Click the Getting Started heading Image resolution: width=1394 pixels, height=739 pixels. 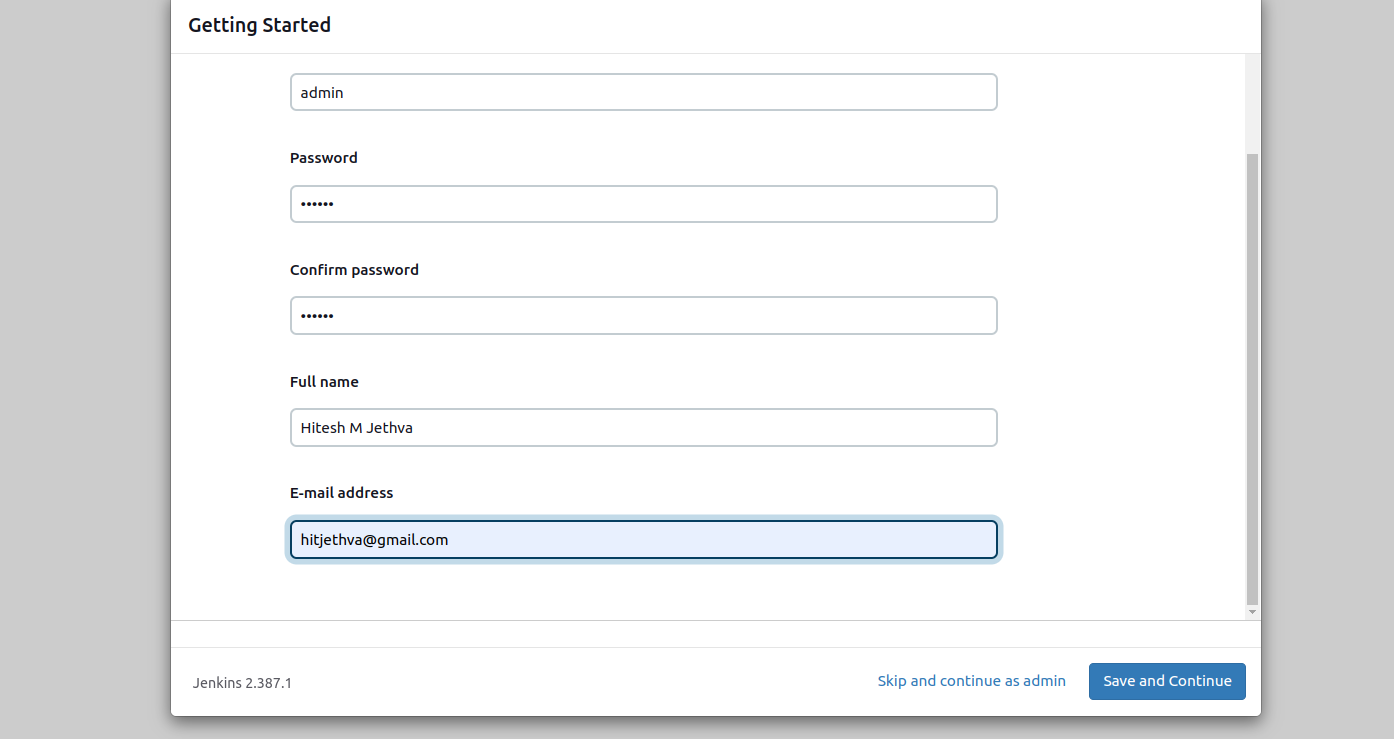click(x=259, y=25)
